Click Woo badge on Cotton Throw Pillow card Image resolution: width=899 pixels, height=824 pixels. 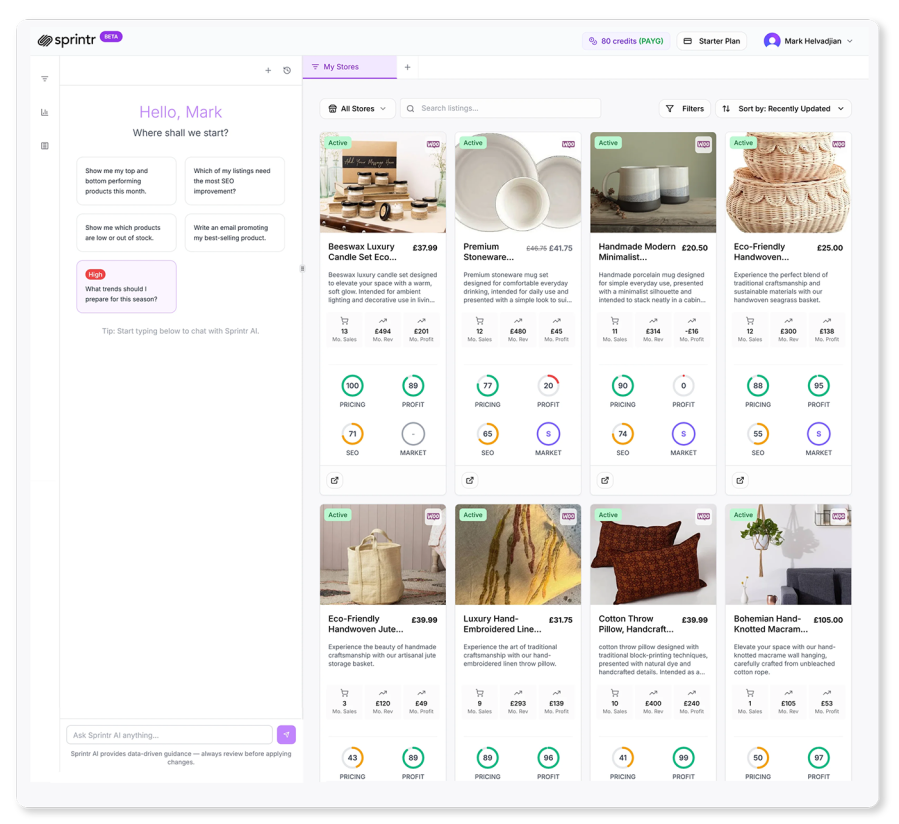tap(703, 516)
